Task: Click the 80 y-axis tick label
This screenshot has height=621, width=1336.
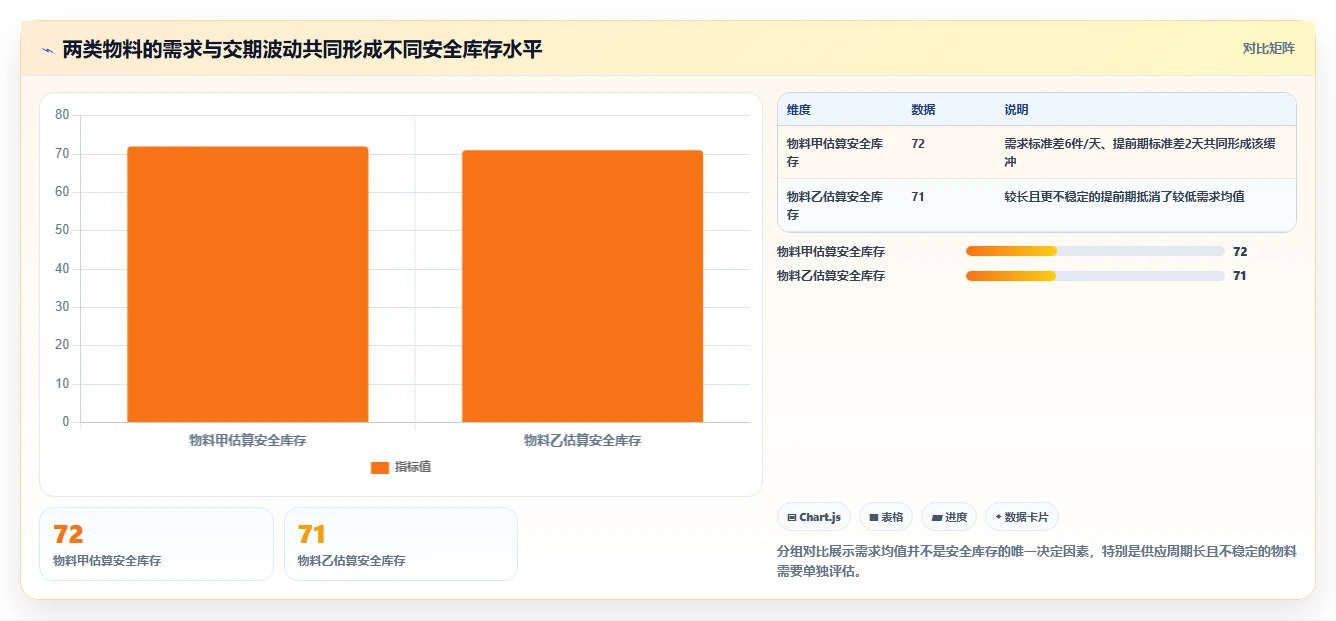Action: point(62,115)
